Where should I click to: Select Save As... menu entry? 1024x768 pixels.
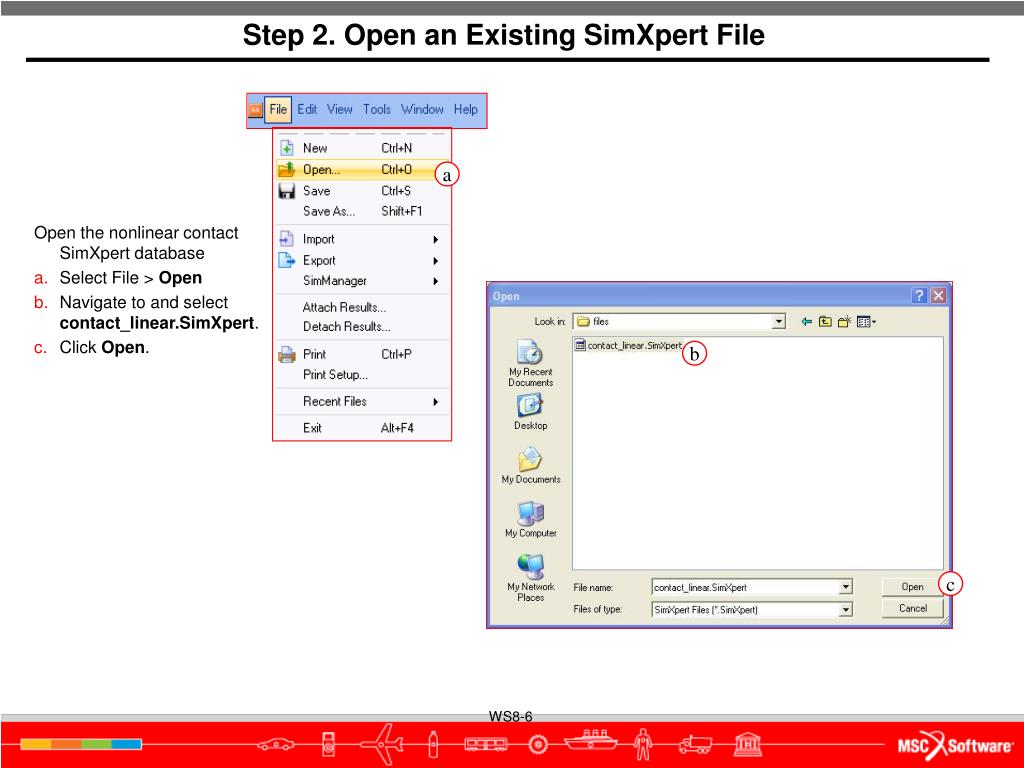pyautogui.click(x=362, y=212)
